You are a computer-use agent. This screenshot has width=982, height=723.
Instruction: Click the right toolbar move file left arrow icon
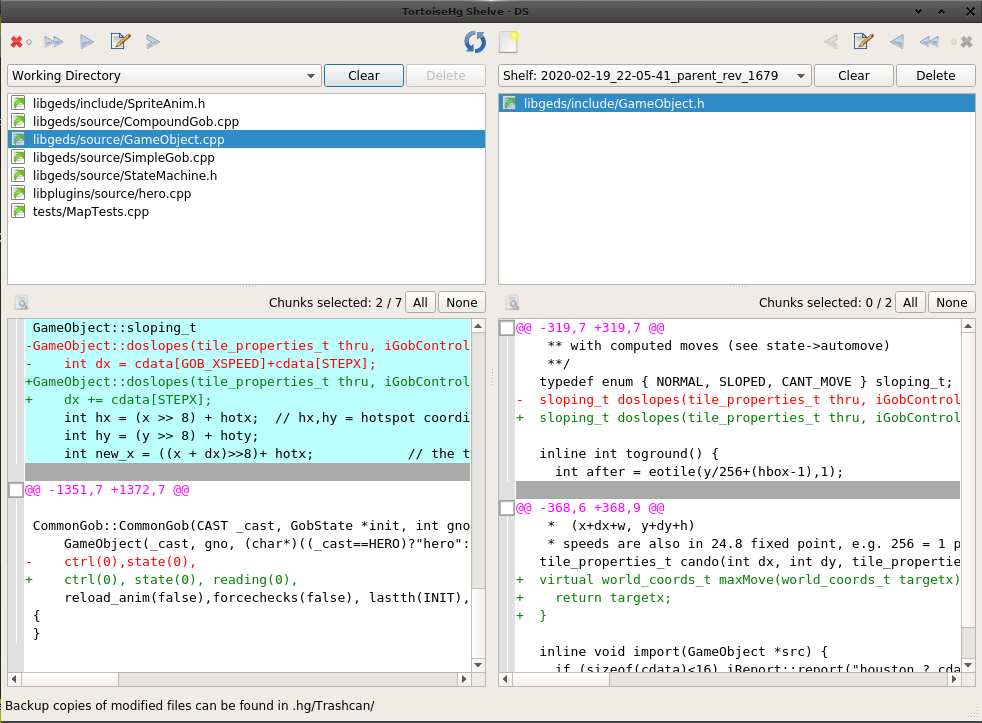coord(897,42)
